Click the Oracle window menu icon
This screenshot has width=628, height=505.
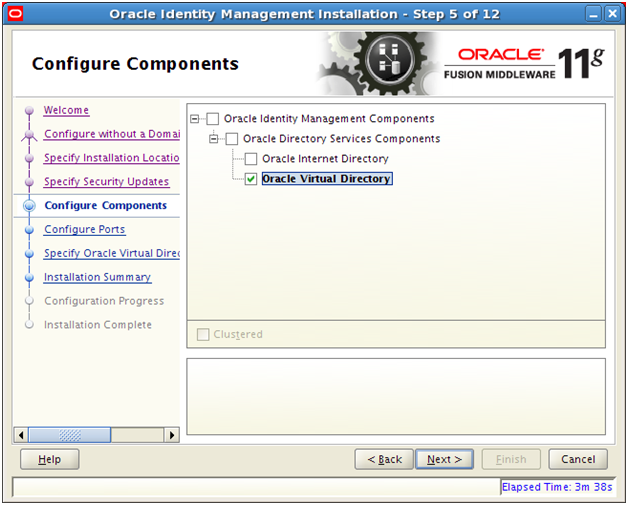click(15, 14)
